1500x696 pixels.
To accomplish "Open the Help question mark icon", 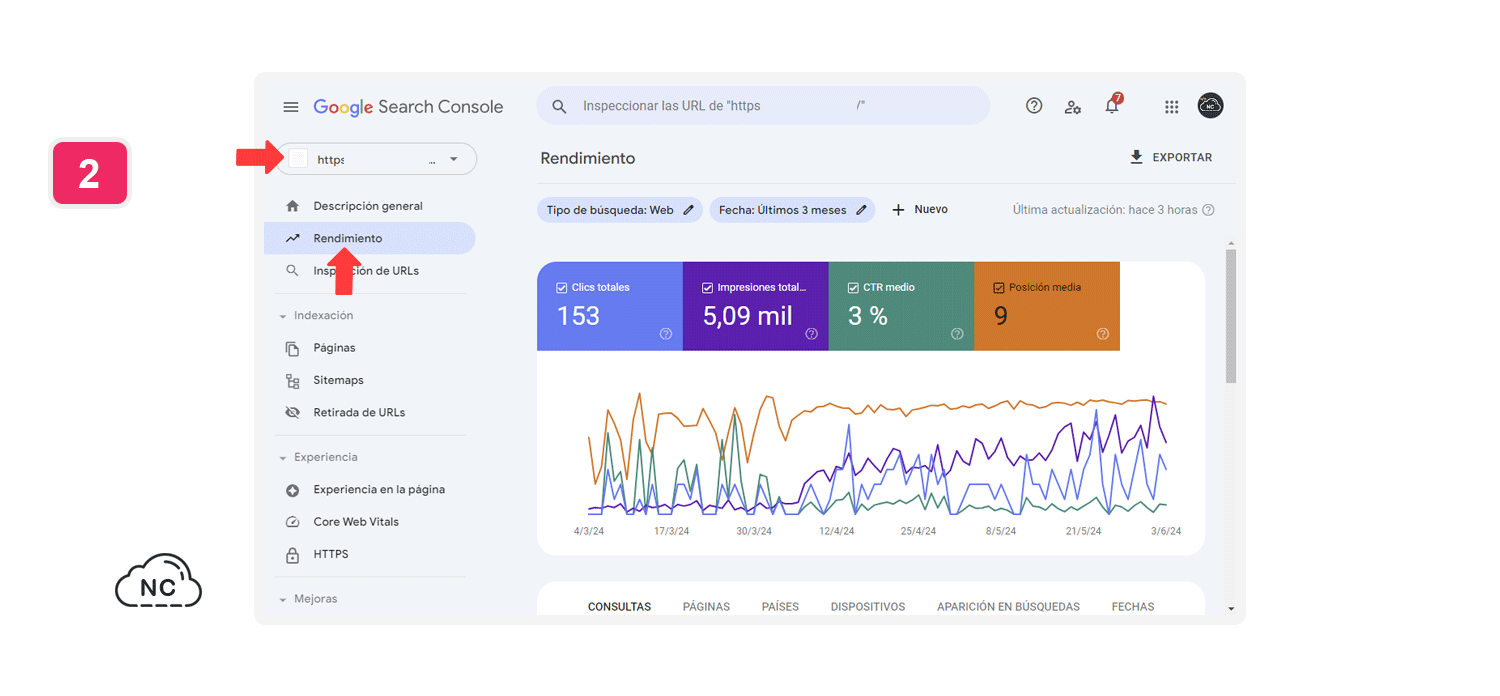I will tap(1034, 106).
